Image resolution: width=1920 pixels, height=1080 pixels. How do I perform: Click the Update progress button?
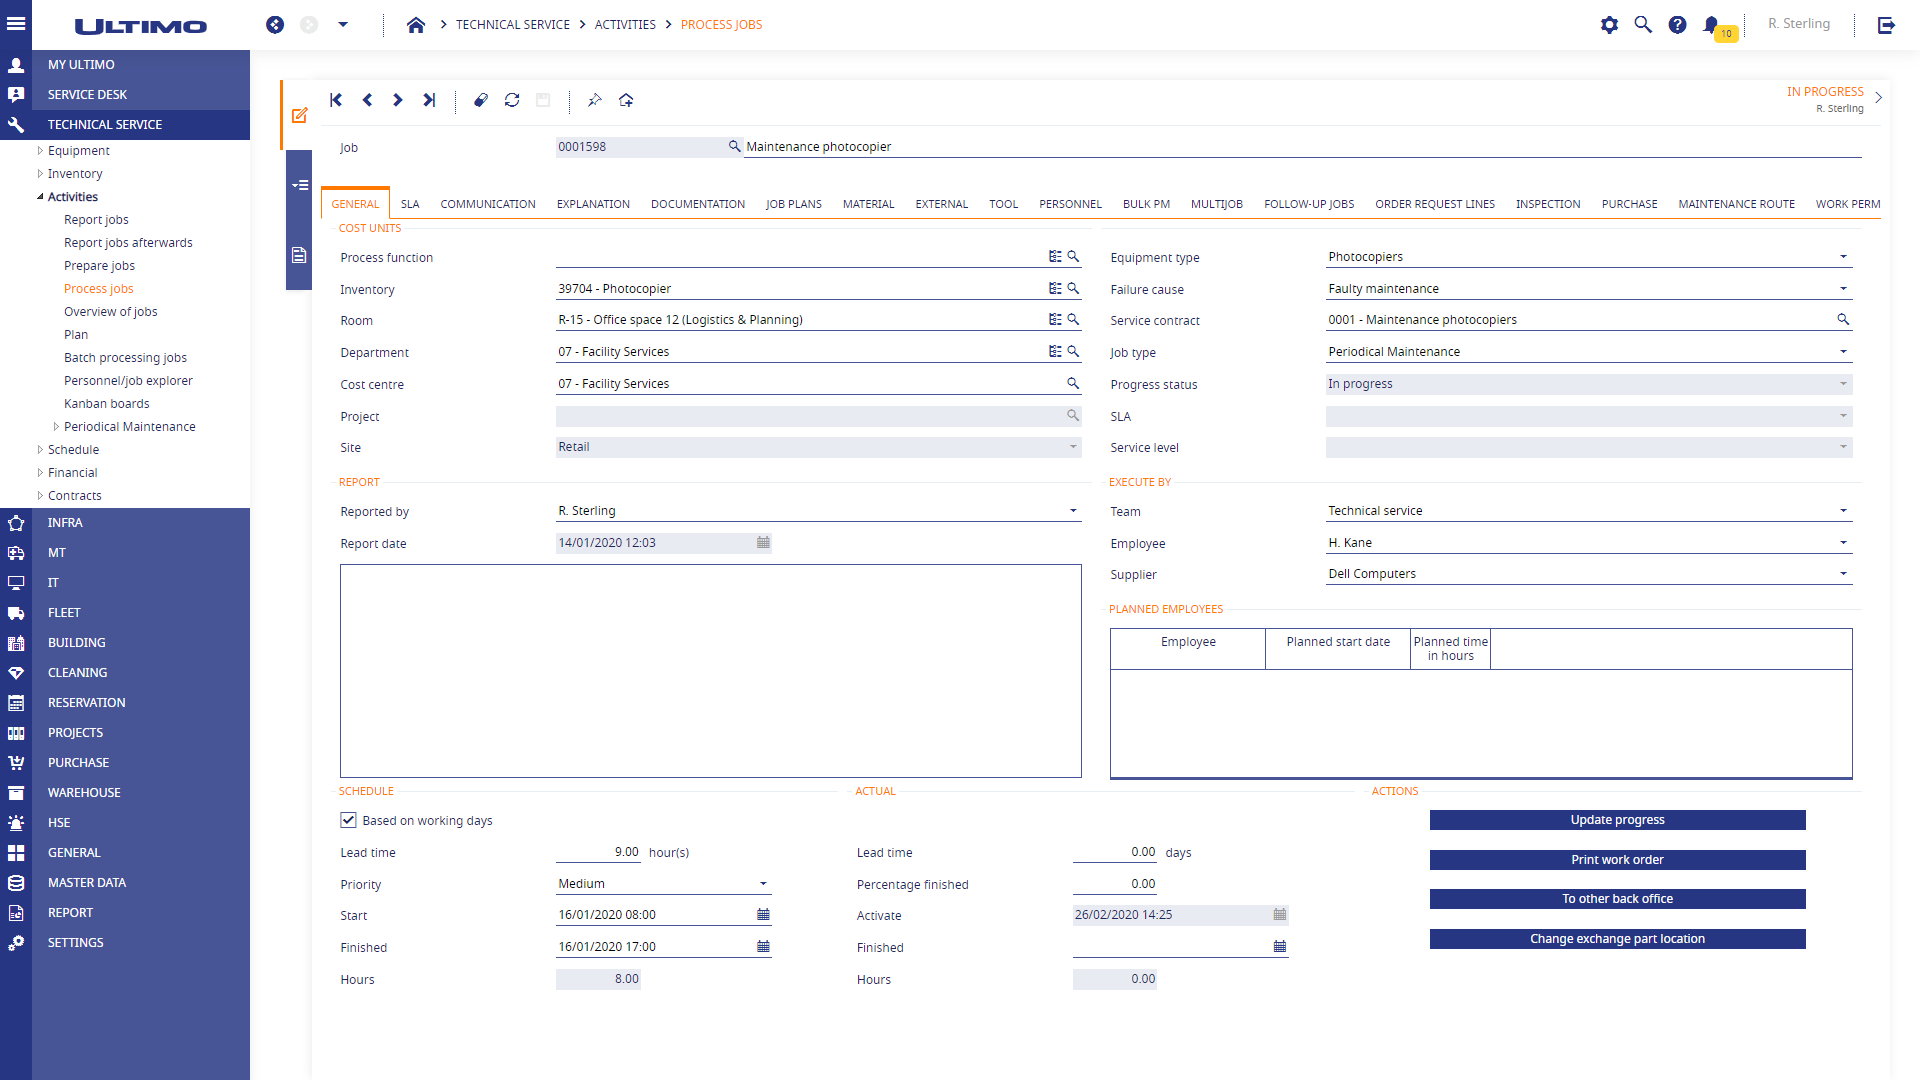(x=1617, y=819)
